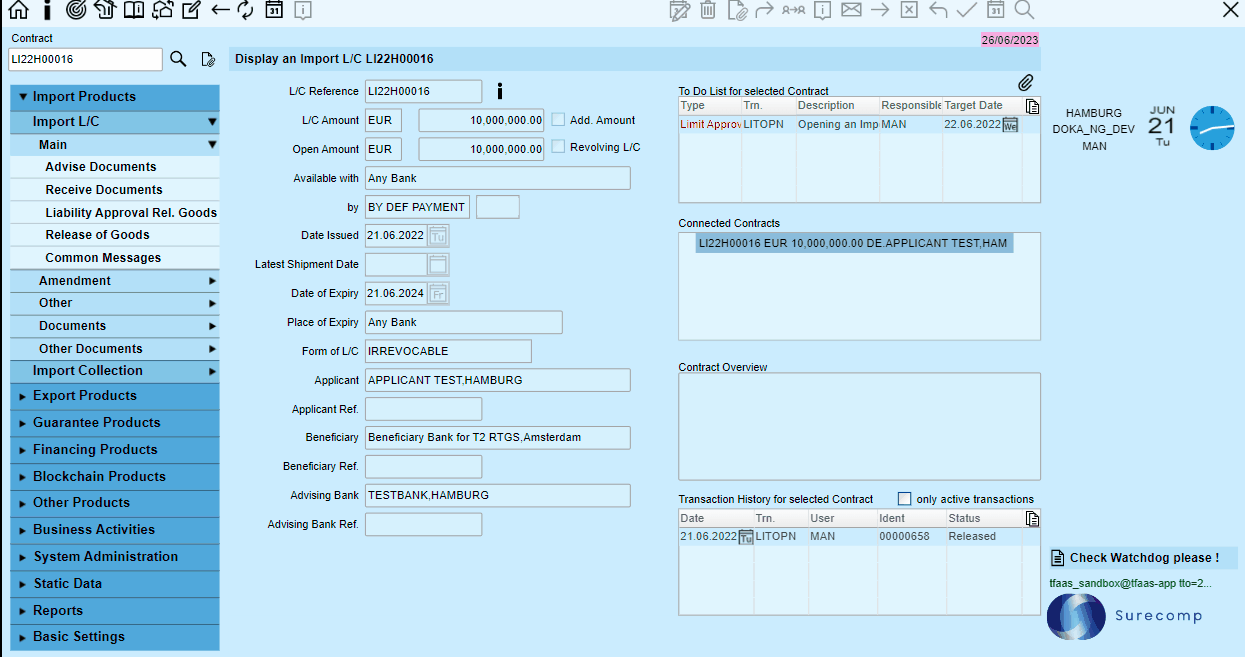Sort by Target Date column header

point(982,106)
